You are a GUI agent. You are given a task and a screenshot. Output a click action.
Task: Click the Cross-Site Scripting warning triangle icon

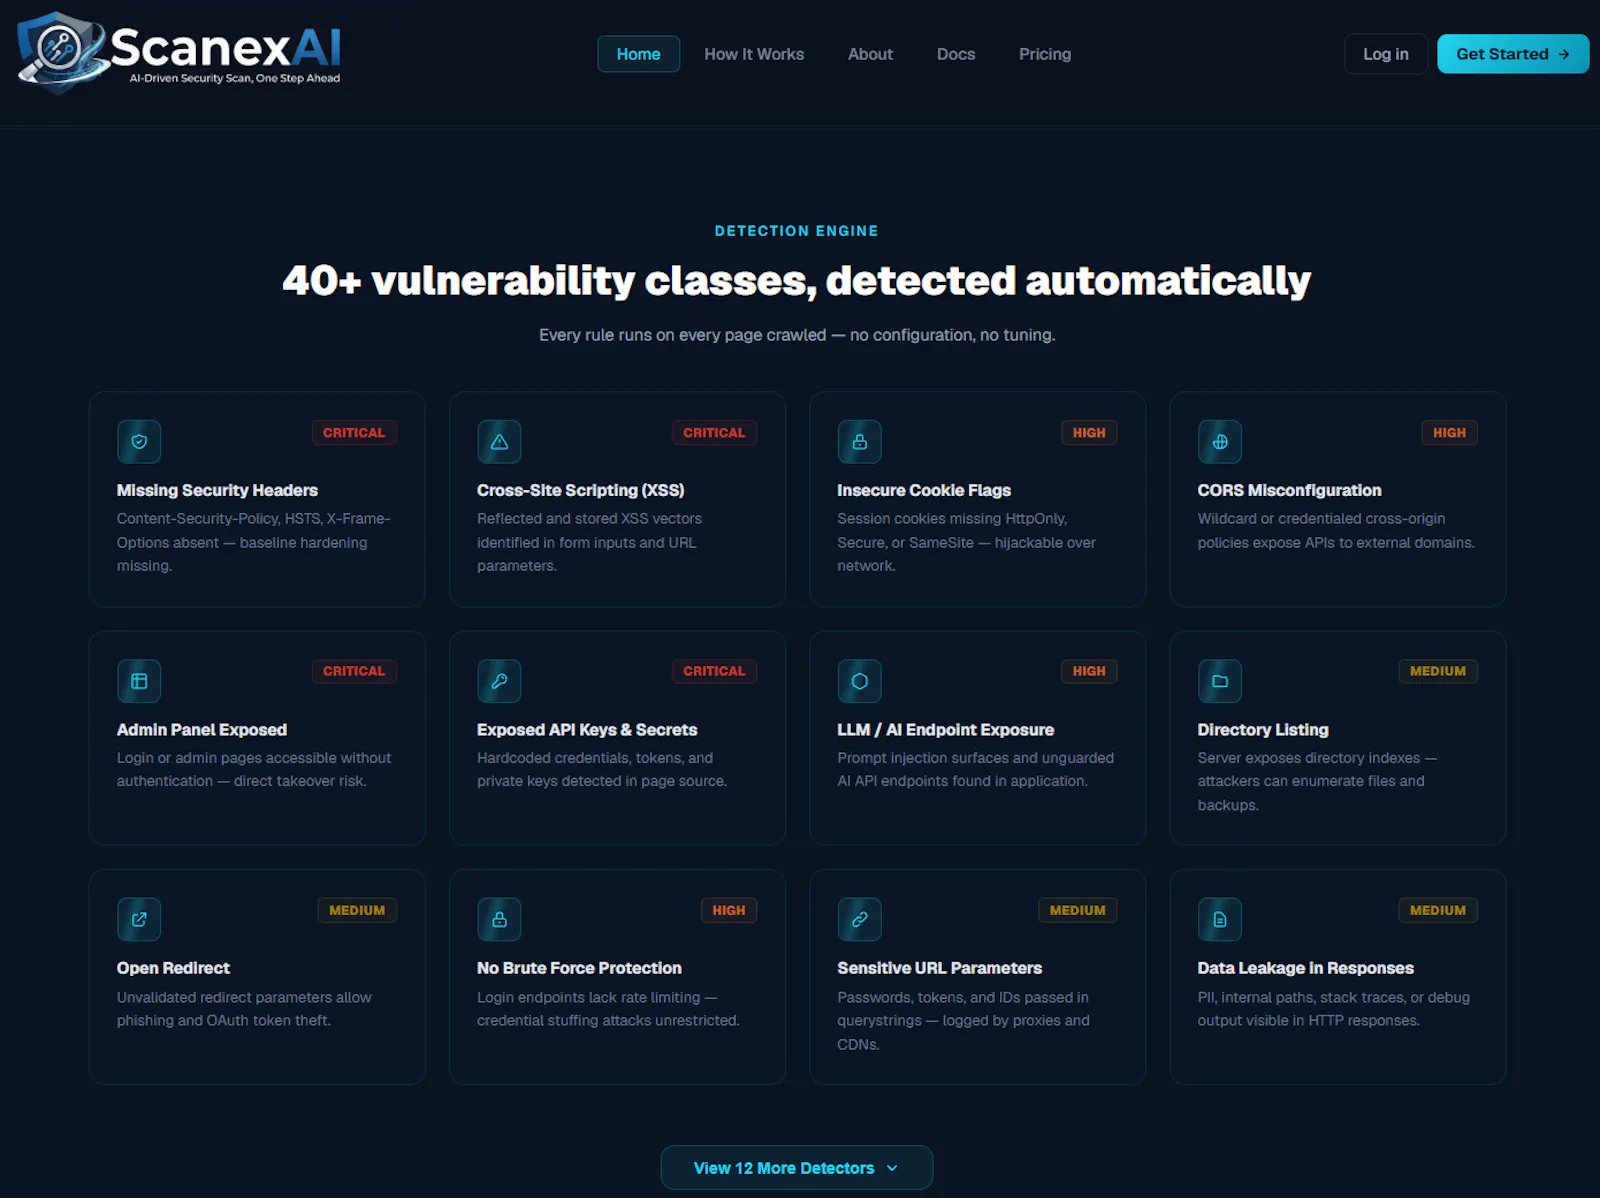(x=499, y=442)
